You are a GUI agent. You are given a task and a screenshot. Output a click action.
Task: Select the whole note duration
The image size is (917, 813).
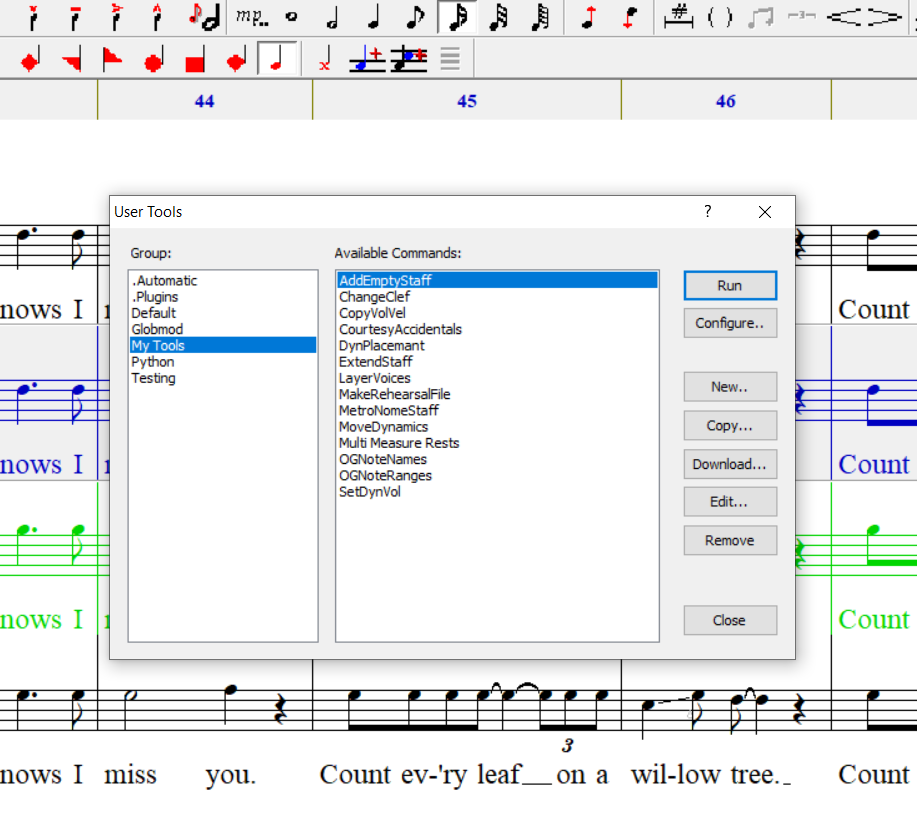point(291,17)
